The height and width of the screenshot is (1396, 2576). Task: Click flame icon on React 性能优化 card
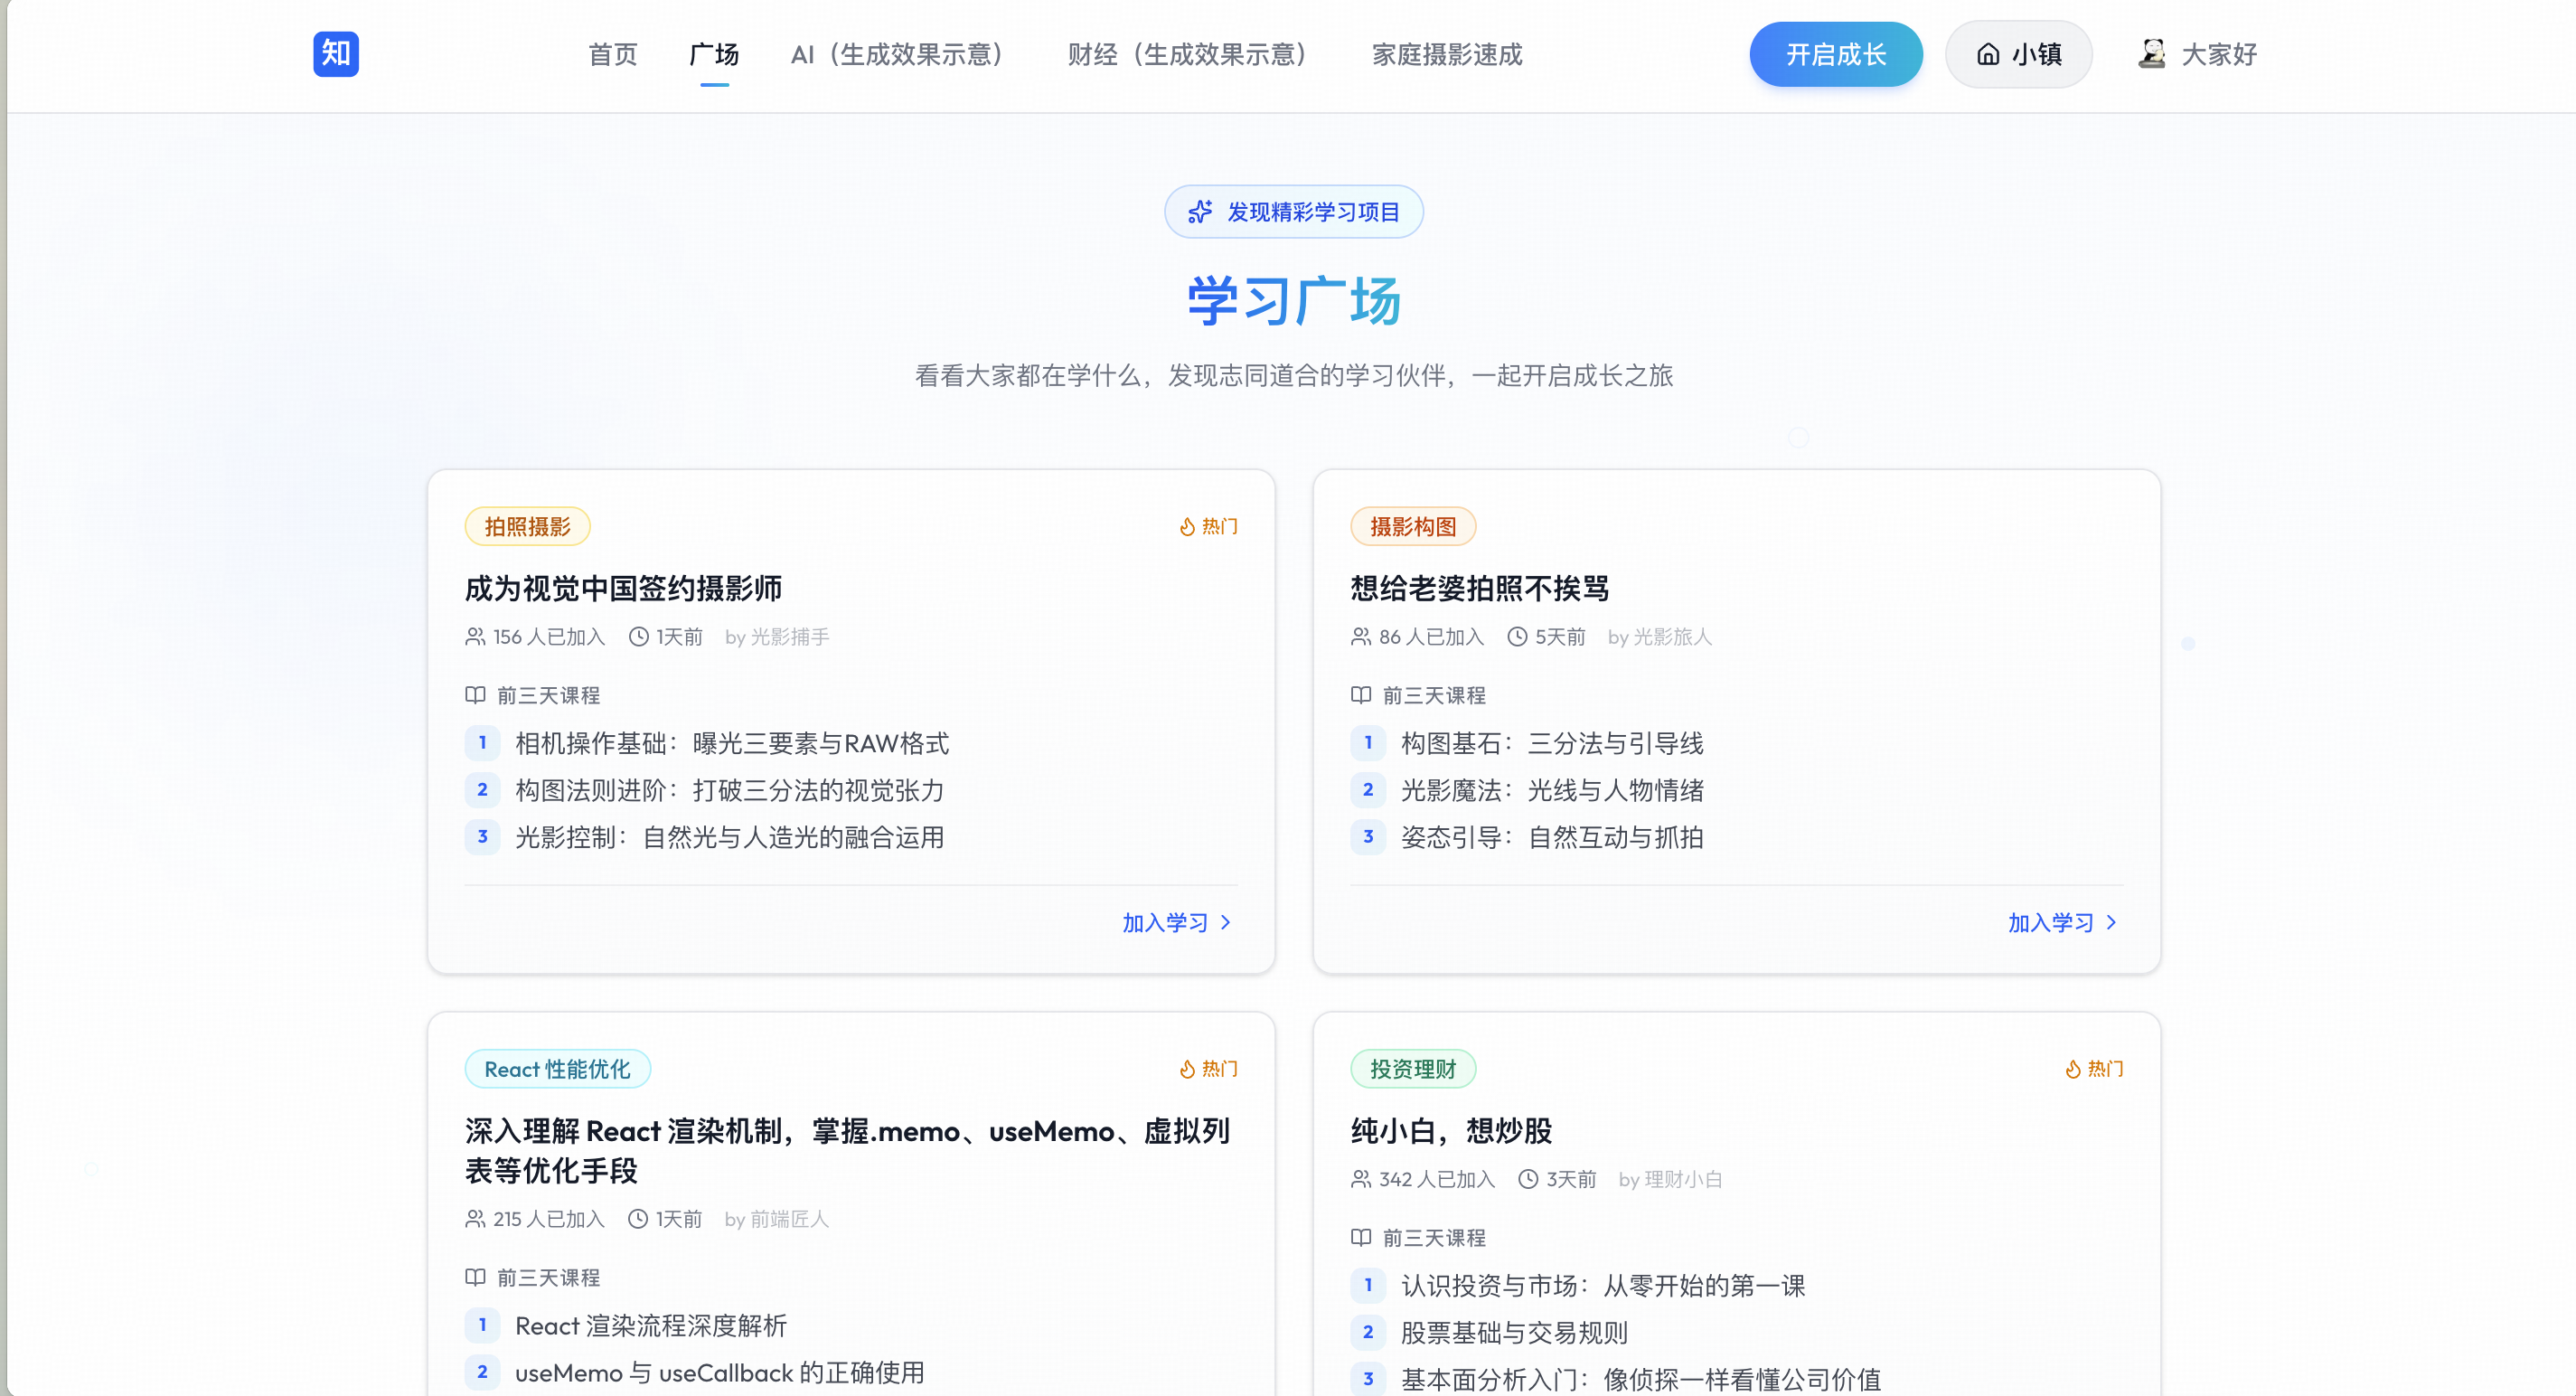coord(1187,1070)
